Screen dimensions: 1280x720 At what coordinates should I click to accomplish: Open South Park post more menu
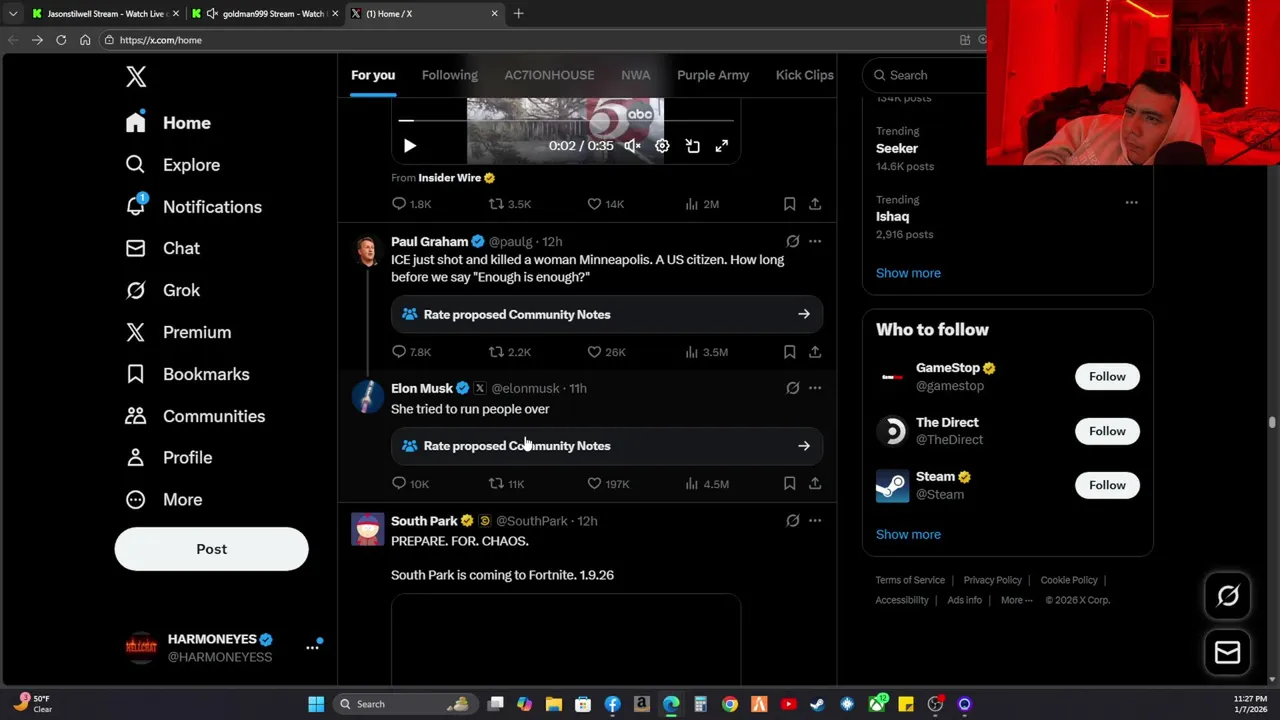point(815,521)
